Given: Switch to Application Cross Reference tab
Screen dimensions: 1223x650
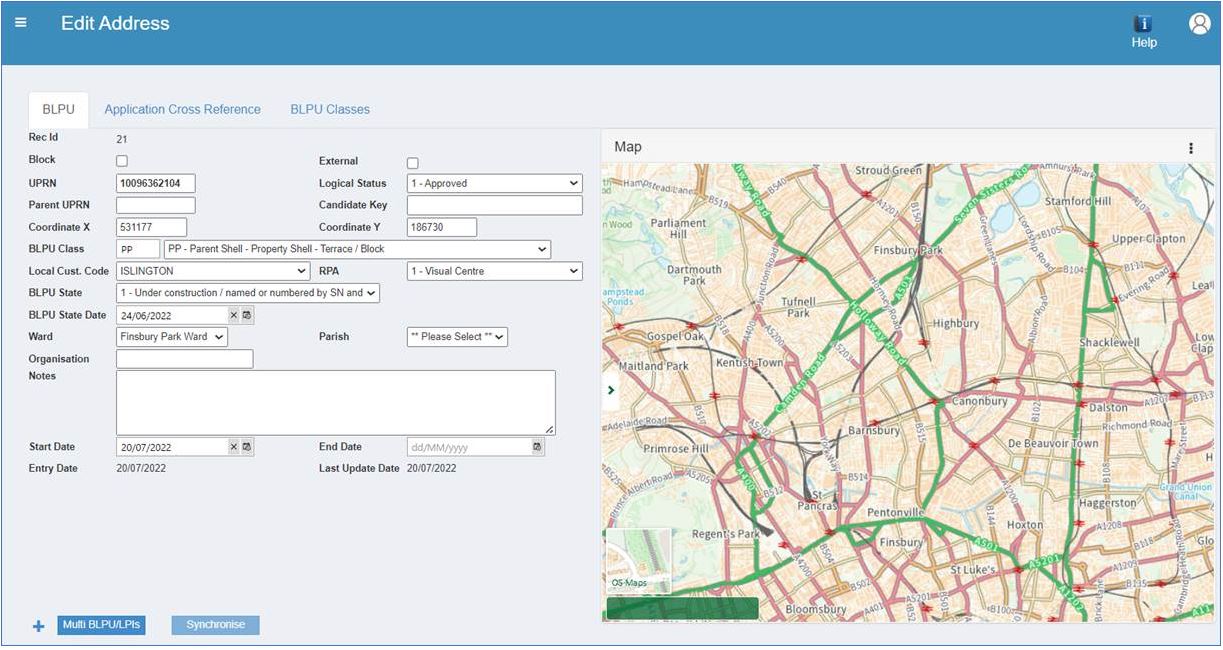Looking at the screenshot, I should [x=182, y=109].
